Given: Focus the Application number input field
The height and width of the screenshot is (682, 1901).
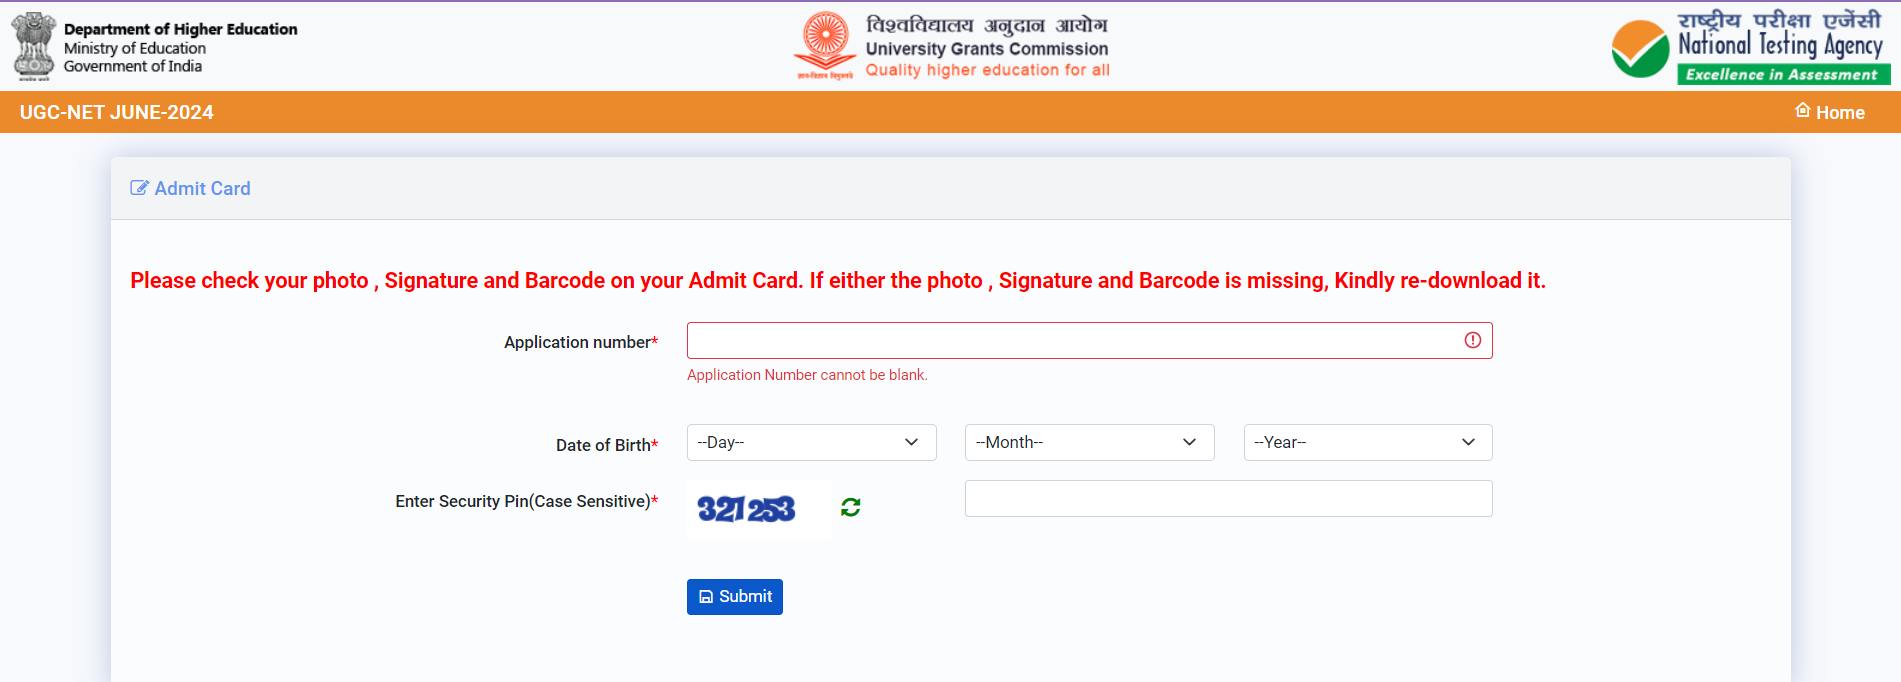Looking at the screenshot, I should [1089, 340].
